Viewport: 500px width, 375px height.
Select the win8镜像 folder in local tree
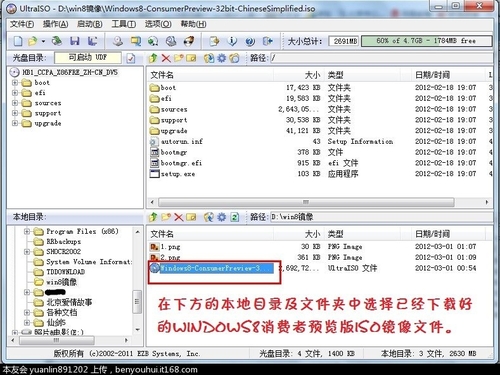click(61, 282)
